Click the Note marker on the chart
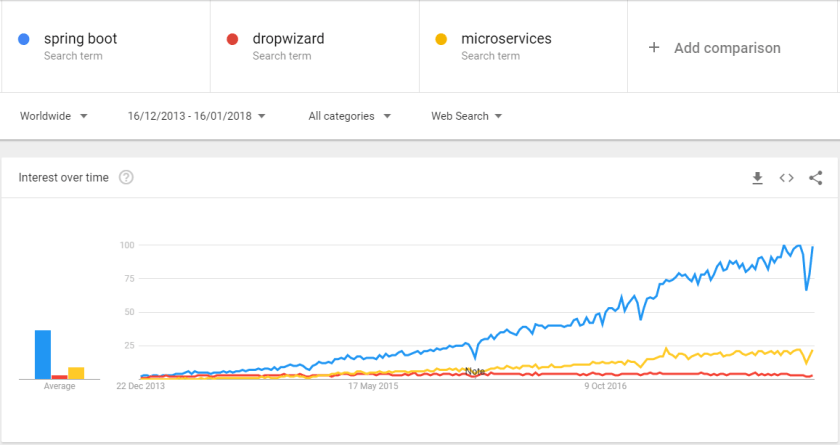The image size is (840, 445). 476,371
